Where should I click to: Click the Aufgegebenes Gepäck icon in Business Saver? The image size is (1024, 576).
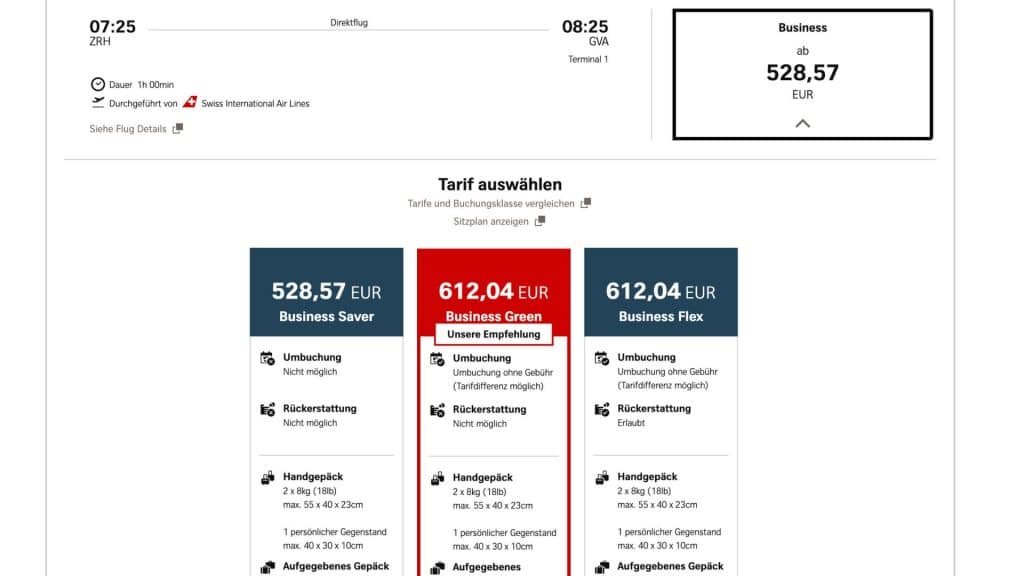pyautogui.click(x=267, y=567)
